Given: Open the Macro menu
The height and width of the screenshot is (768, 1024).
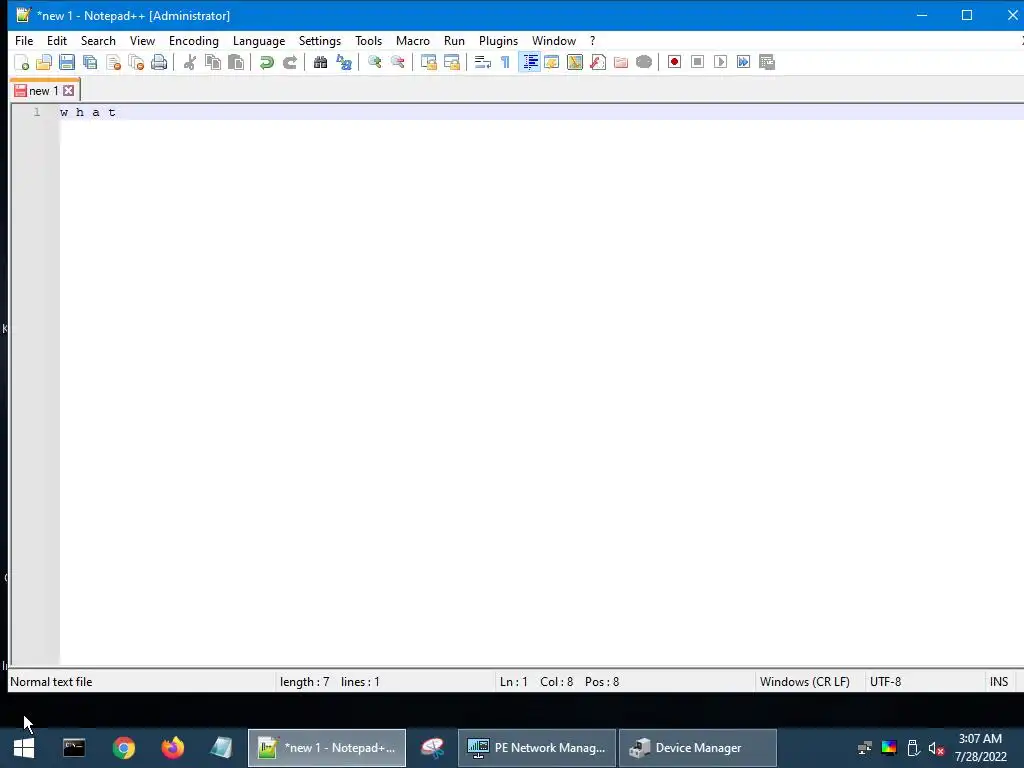Looking at the screenshot, I should coord(413,40).
